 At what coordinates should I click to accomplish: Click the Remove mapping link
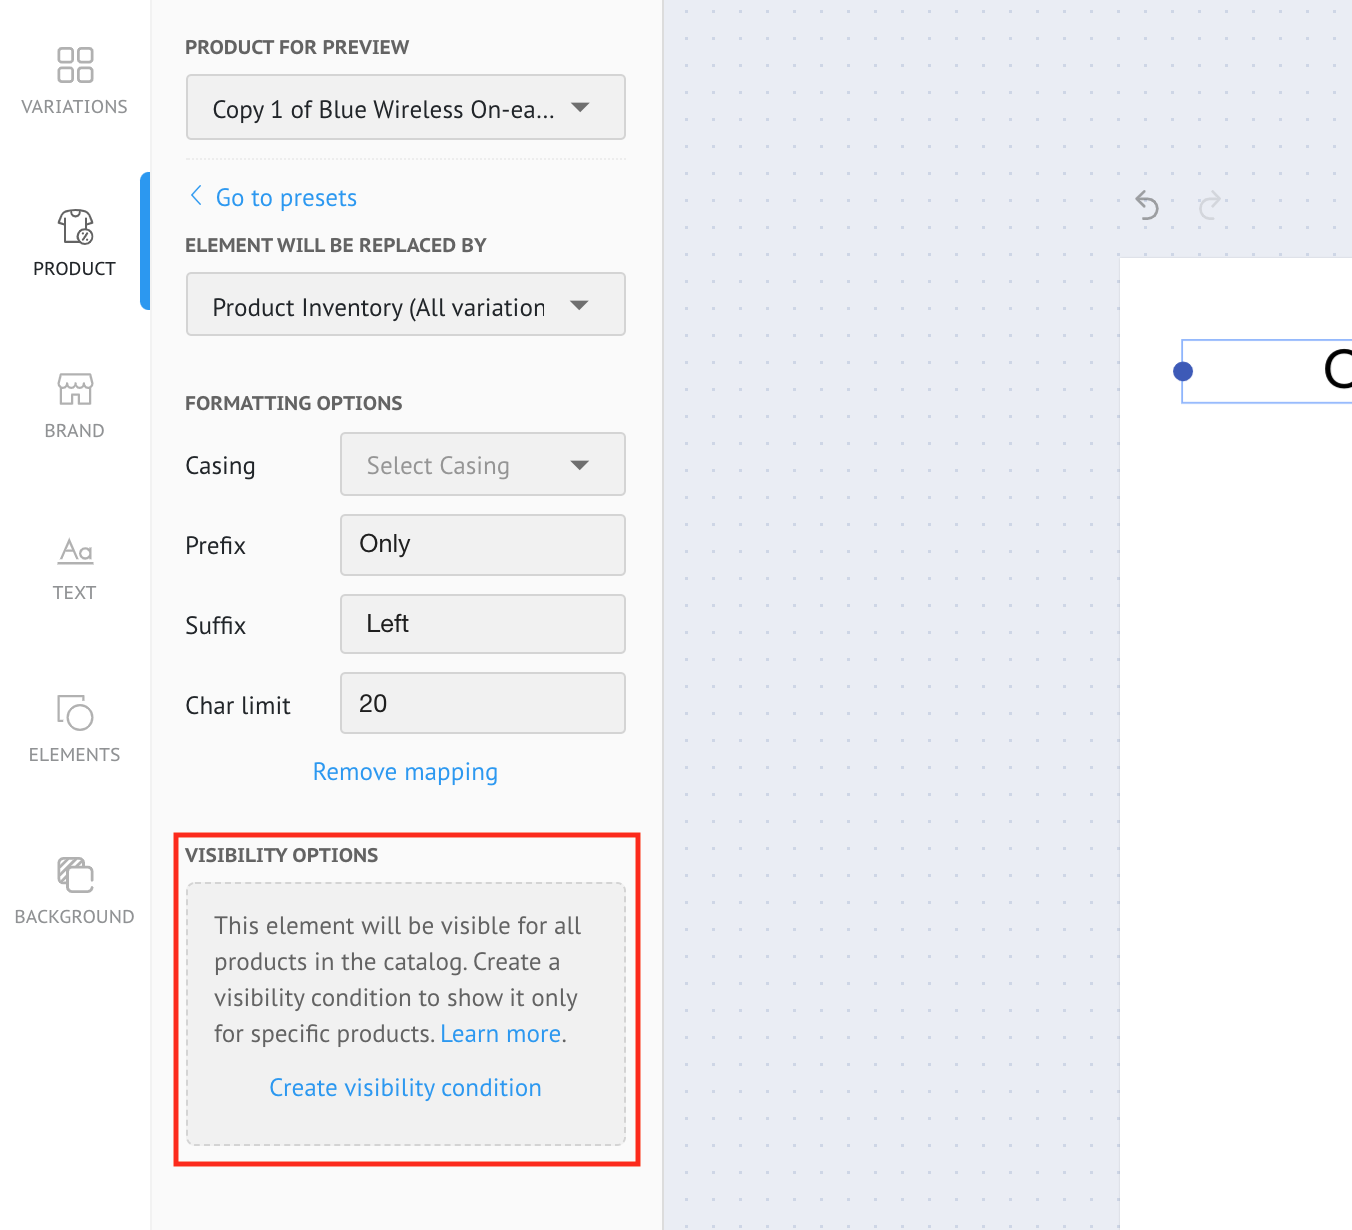[x=405, y=772]
